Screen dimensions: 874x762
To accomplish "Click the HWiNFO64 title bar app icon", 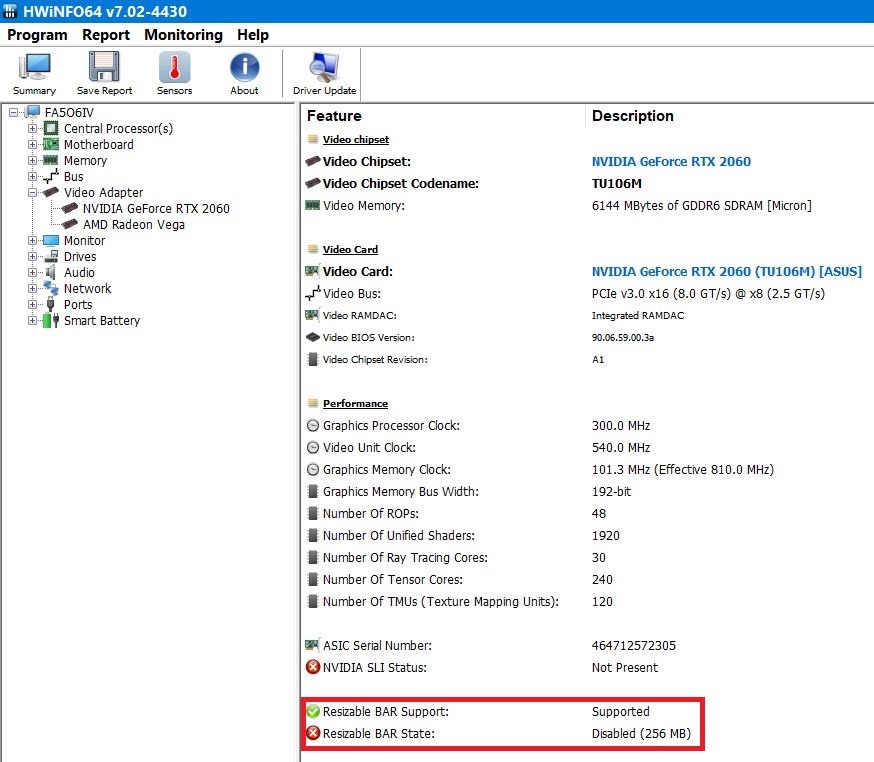I will click(x=10, y=11).
